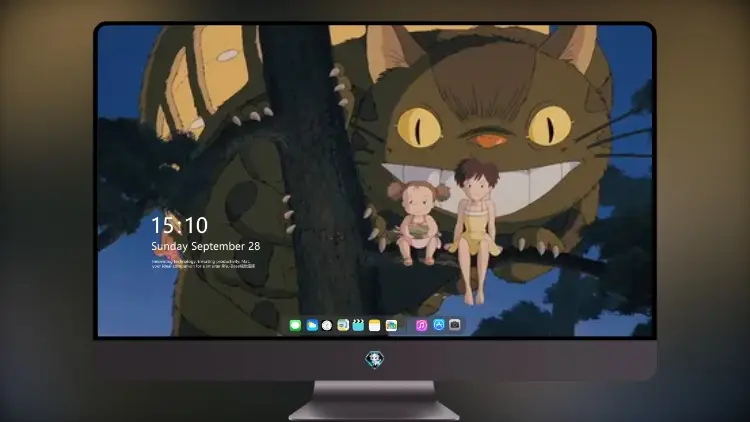Open the yellow Notes app
This screenshot has height=422, width=750.
(x=375, y=325)
